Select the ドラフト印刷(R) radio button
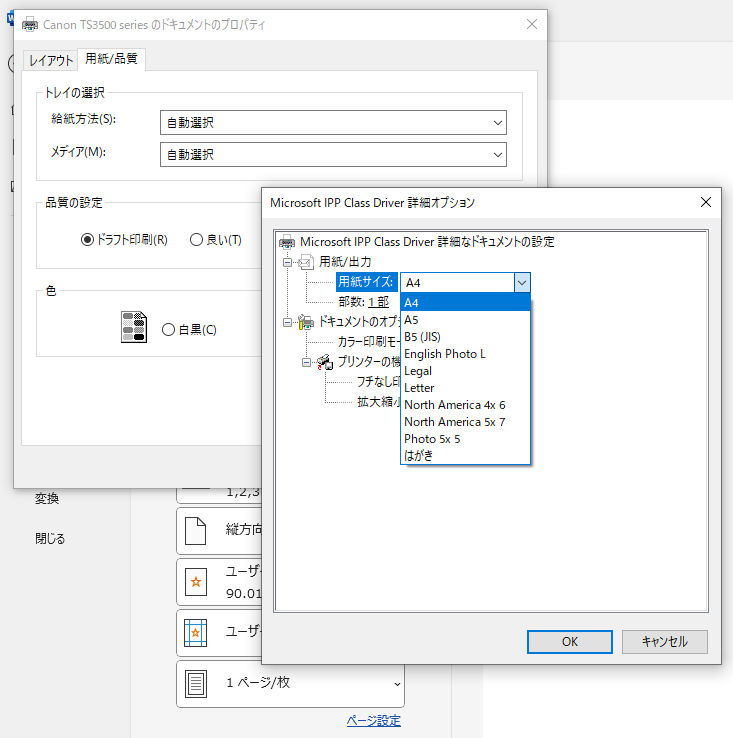This screenshot has height=738, width=733. pyautogui.click(x=87, y=240)
